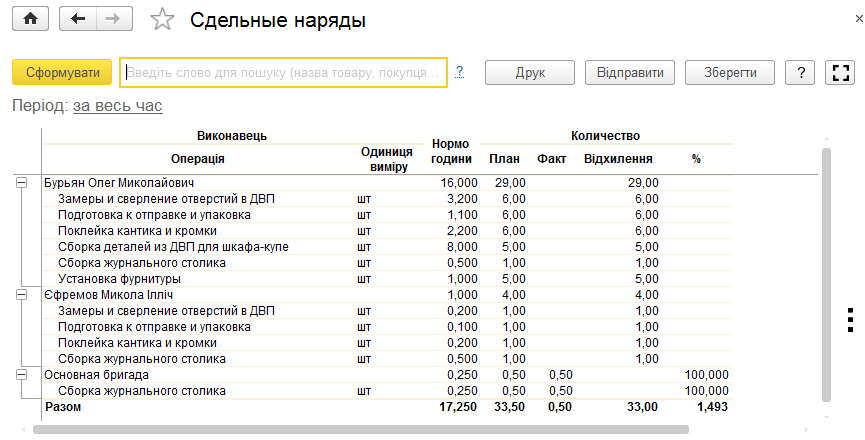
Task: Select the total percent value 1,493
Action: pos(712,407)
